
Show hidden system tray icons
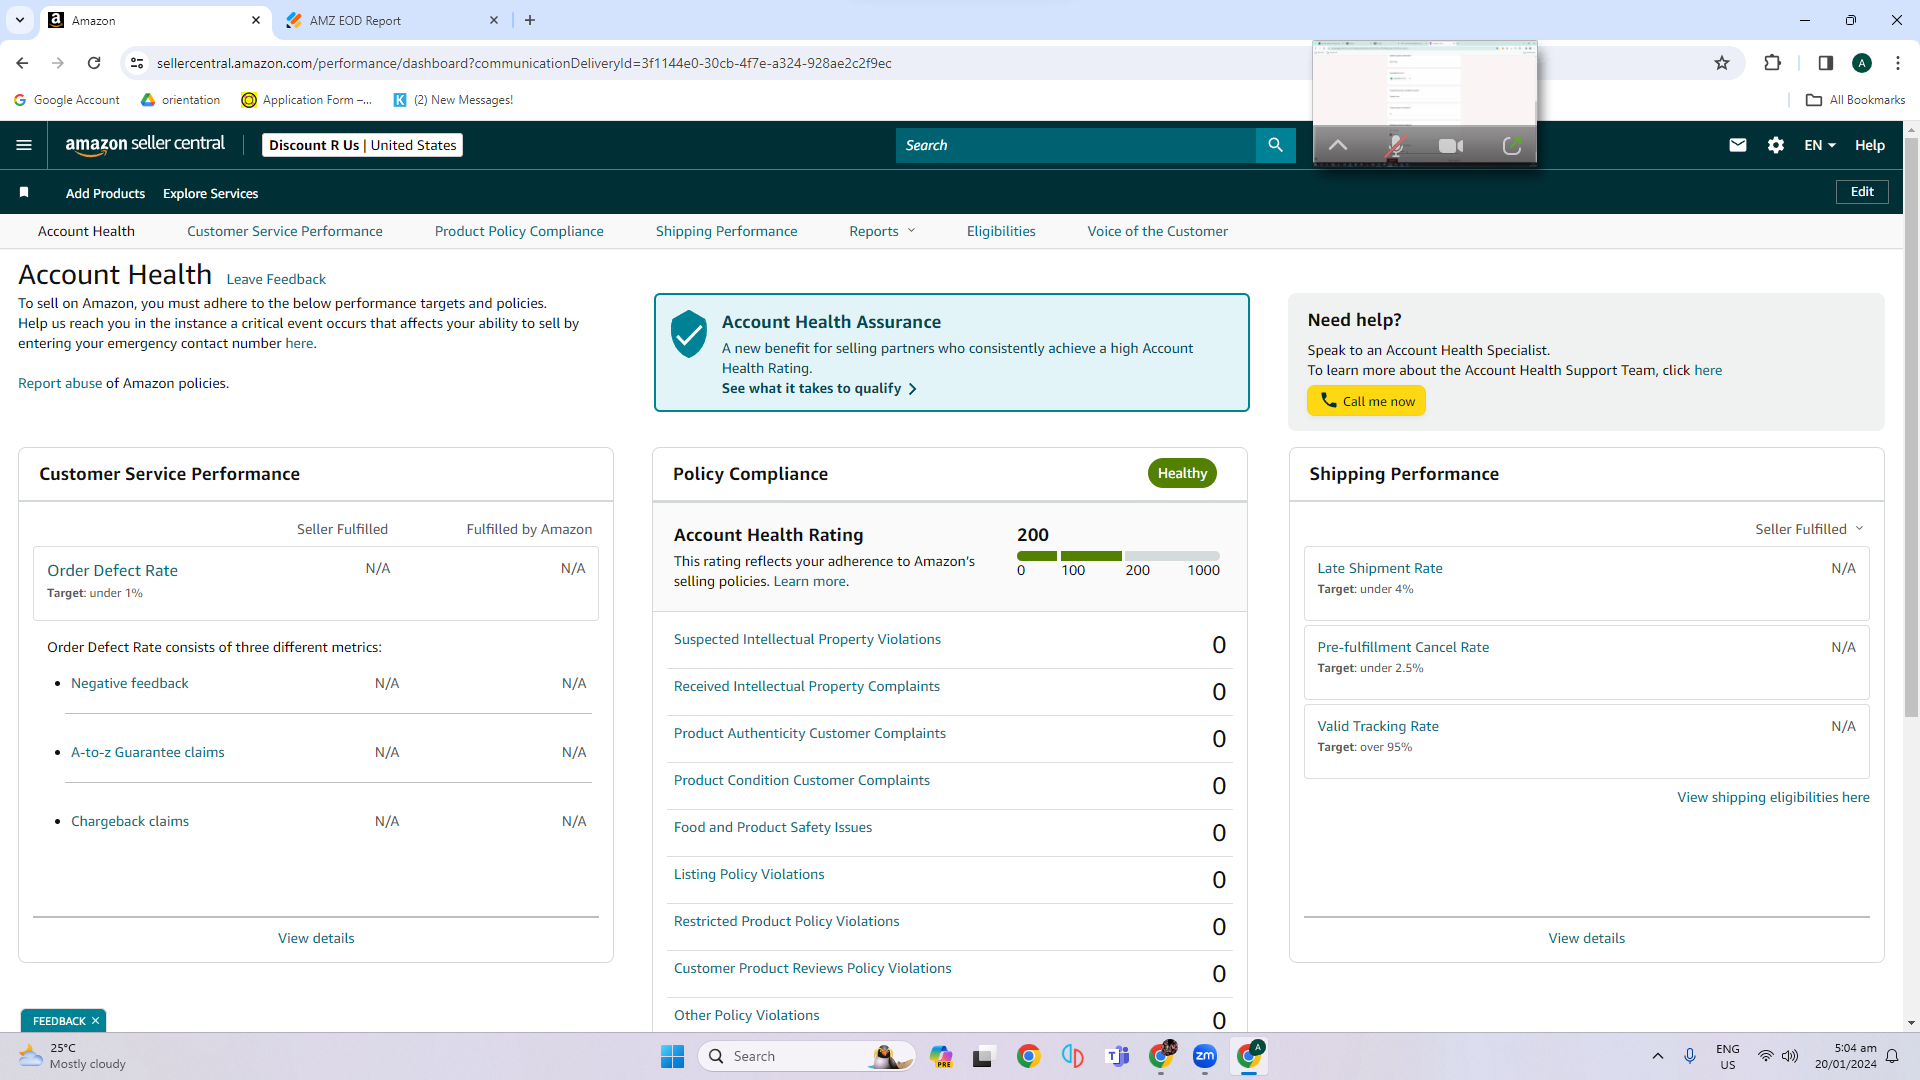(x=1658, y=1056)
